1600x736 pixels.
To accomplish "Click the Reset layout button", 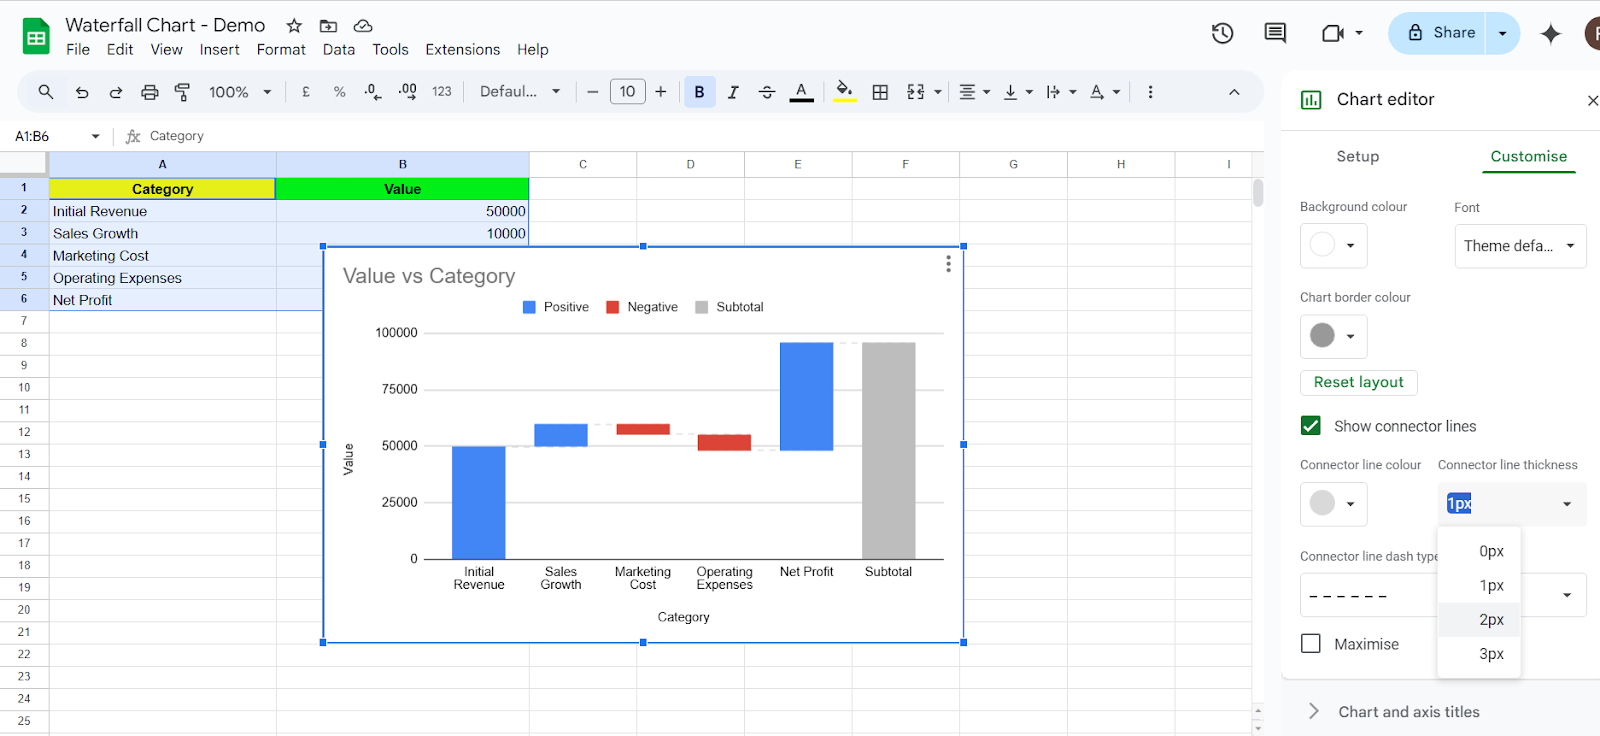I will pos(1358,383).
